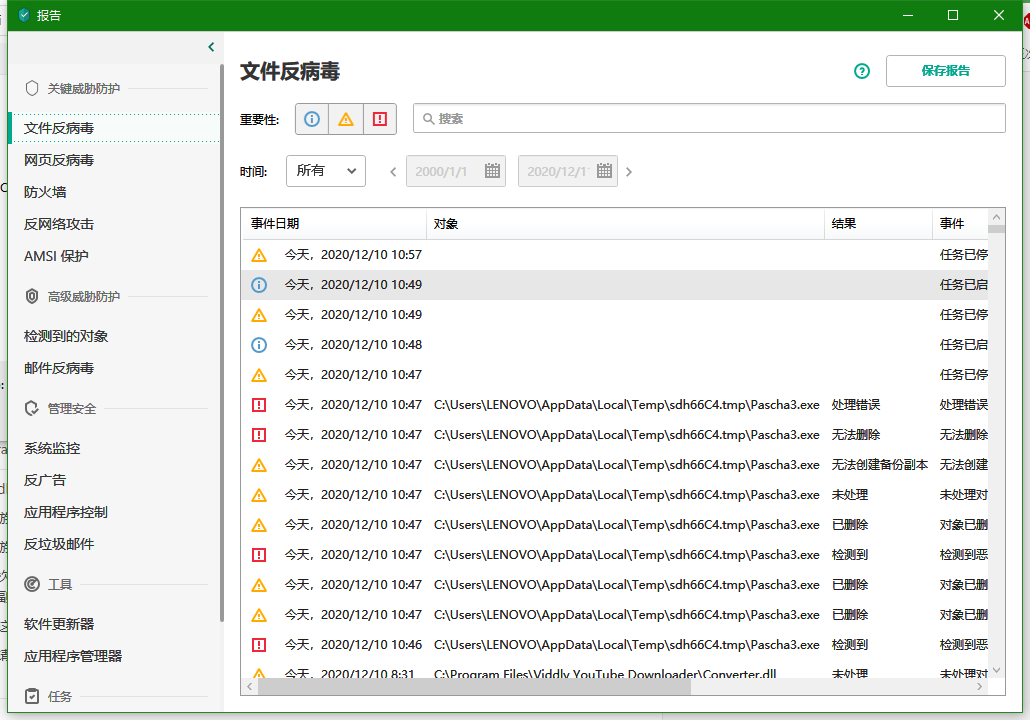Click the critical icon on the 处理错误 row

coord(259,405)
